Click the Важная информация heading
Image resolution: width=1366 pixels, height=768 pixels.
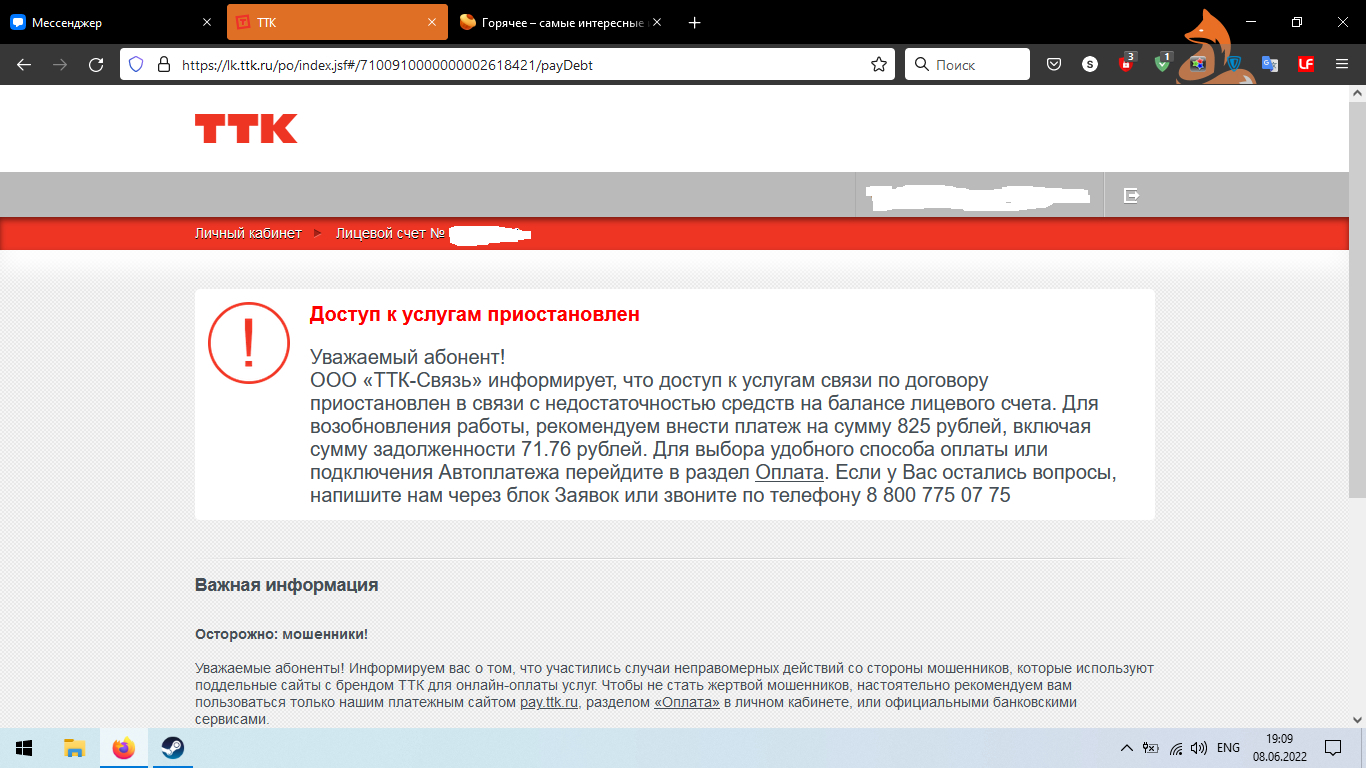pos(287,585)
